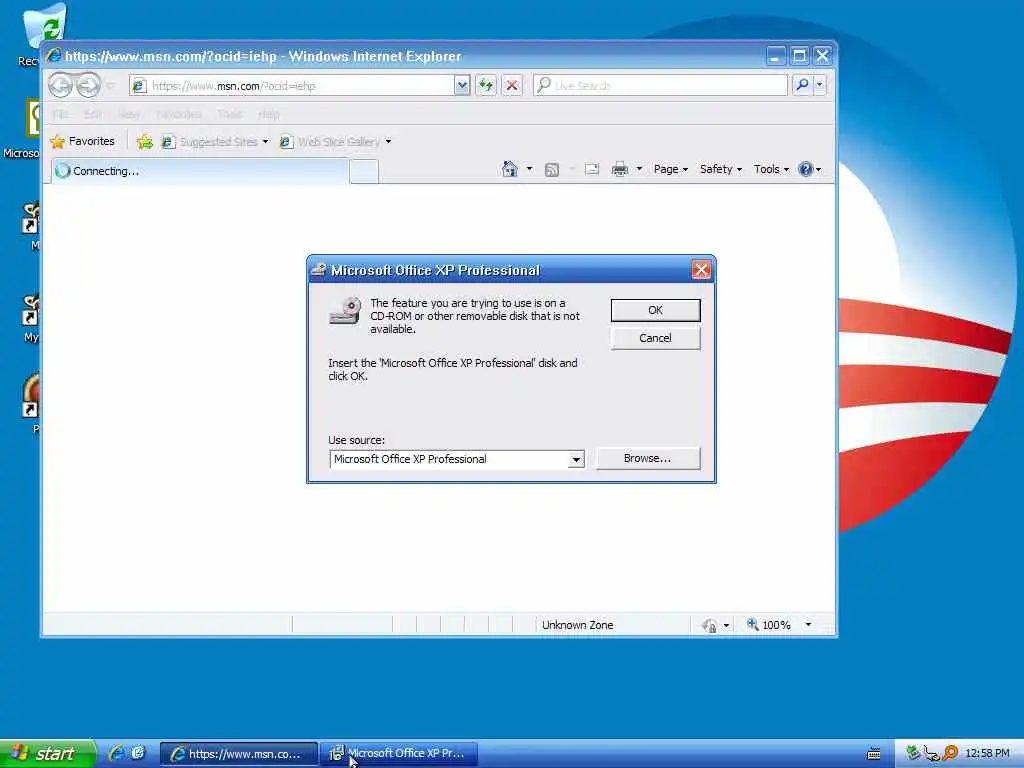The height and width of the screenshot is (768, 1024).
Task: Click Add to Favorites Bar icon
Action: [x=145, y=142]
